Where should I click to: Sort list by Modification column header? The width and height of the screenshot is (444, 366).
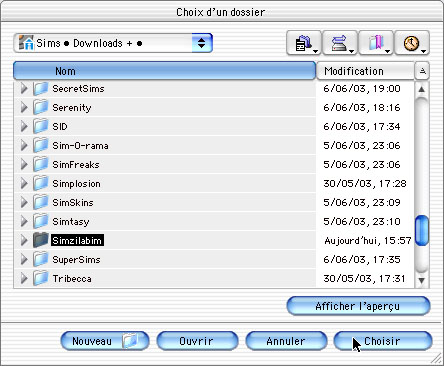[365, 71]
